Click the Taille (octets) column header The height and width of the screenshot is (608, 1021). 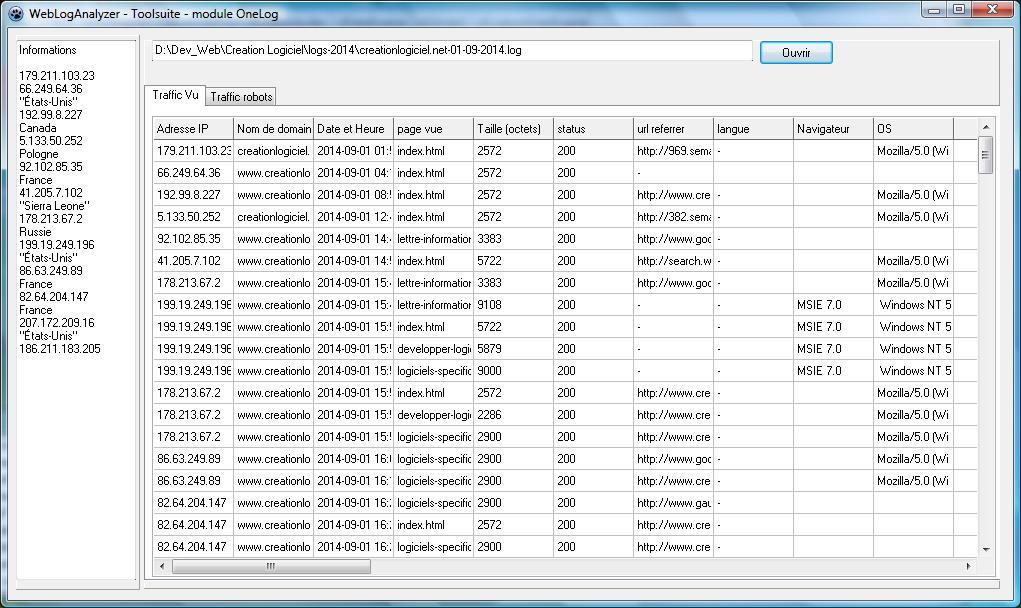(511, 128)
